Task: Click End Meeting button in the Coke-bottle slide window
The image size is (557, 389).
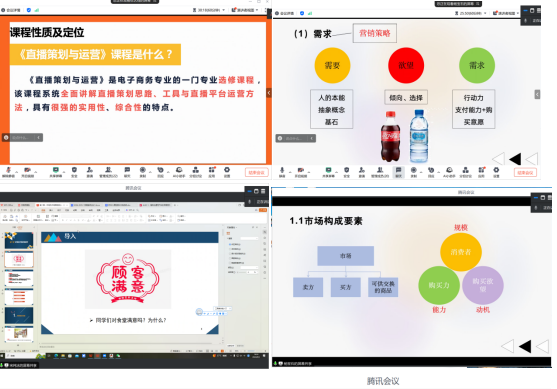Action: click(x=525, y=173)
